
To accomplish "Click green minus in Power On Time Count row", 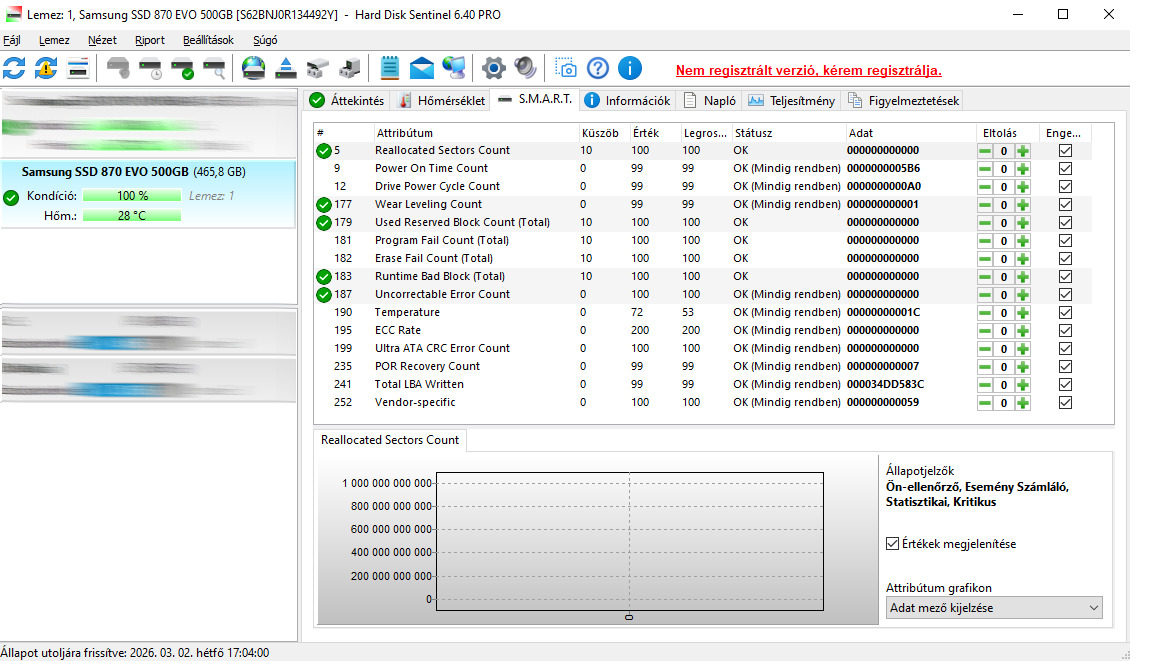I will click(x=984, y=169).
